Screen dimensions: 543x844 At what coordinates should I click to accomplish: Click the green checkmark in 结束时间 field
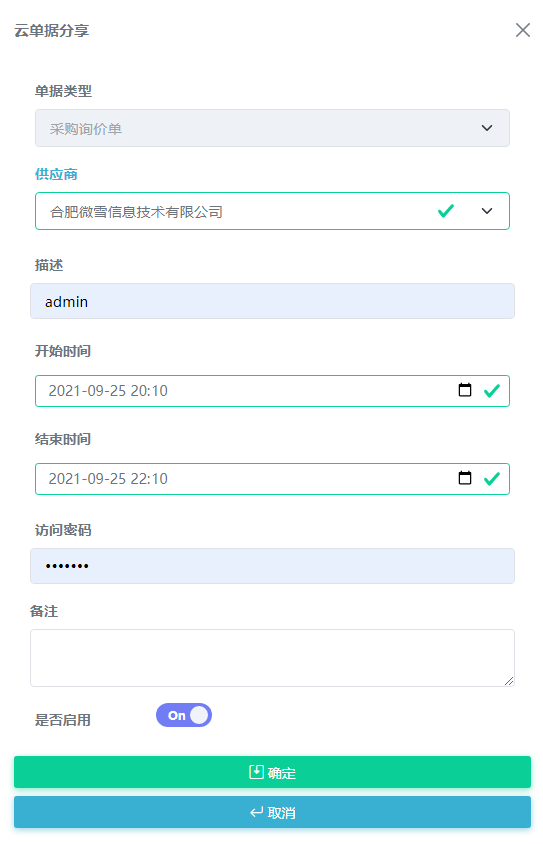pos(491,479)
